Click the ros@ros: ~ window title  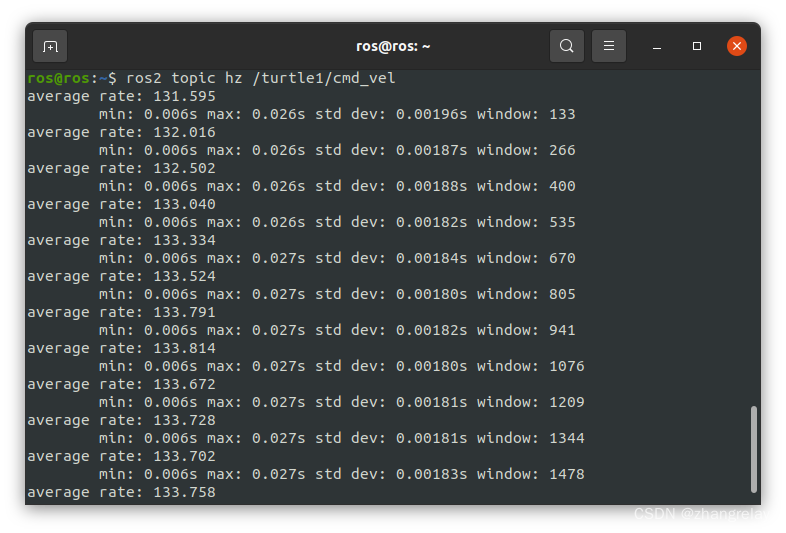coord(393,46)
